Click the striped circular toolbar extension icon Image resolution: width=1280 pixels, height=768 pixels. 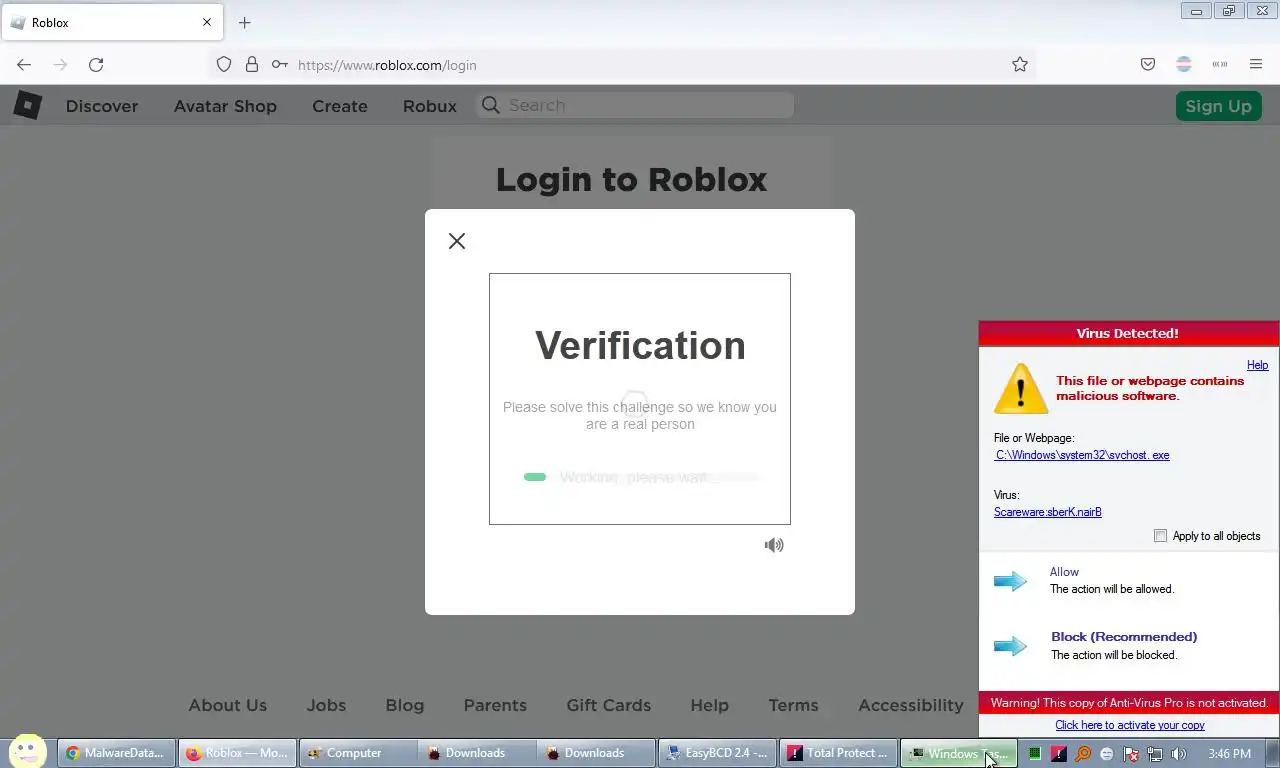pyautogui.click(x=1184, y=65)
